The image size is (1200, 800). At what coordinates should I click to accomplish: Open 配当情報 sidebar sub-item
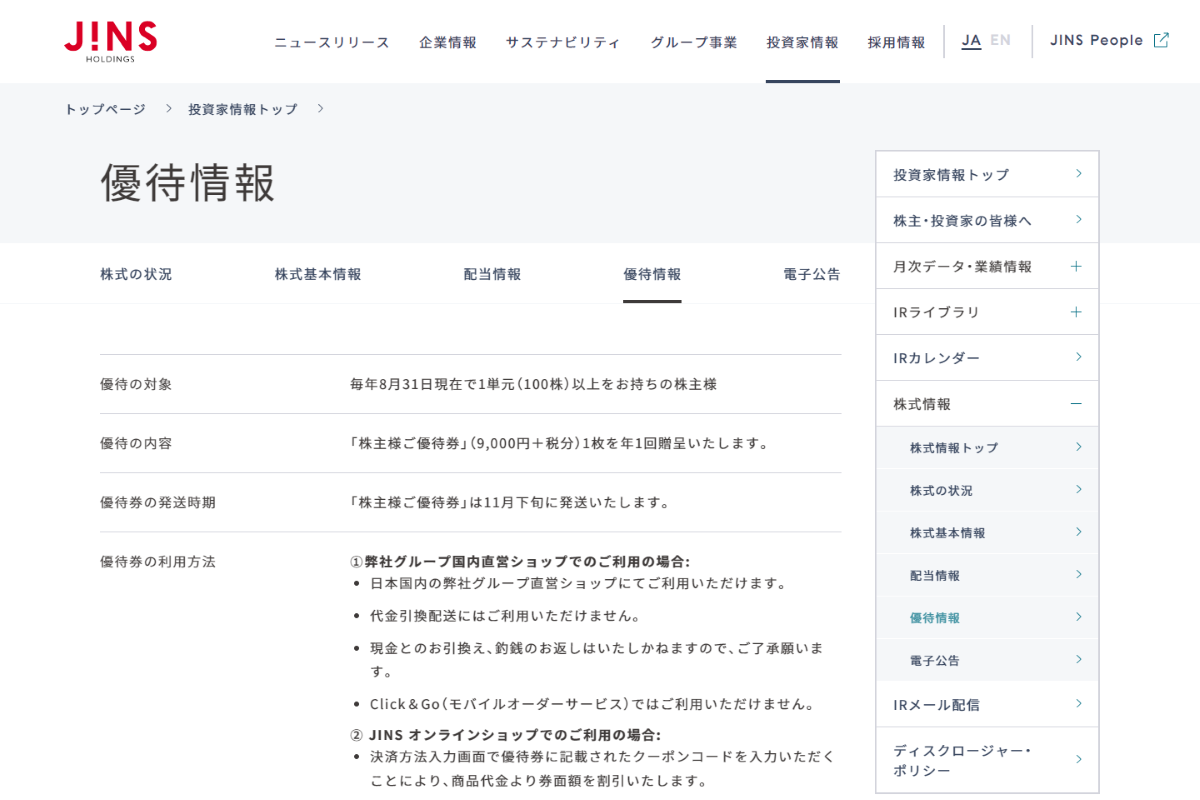[x=987, y=575]
